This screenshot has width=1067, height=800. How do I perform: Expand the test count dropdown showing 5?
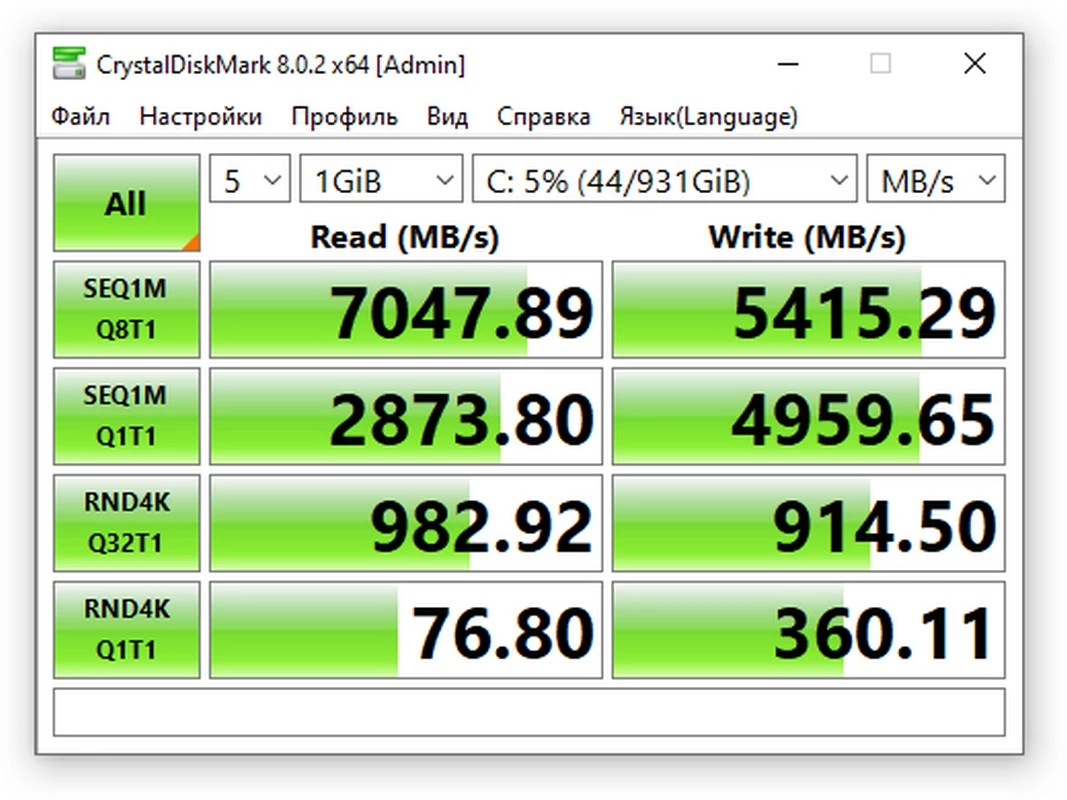pyautogui.click(x=250, y=180)
